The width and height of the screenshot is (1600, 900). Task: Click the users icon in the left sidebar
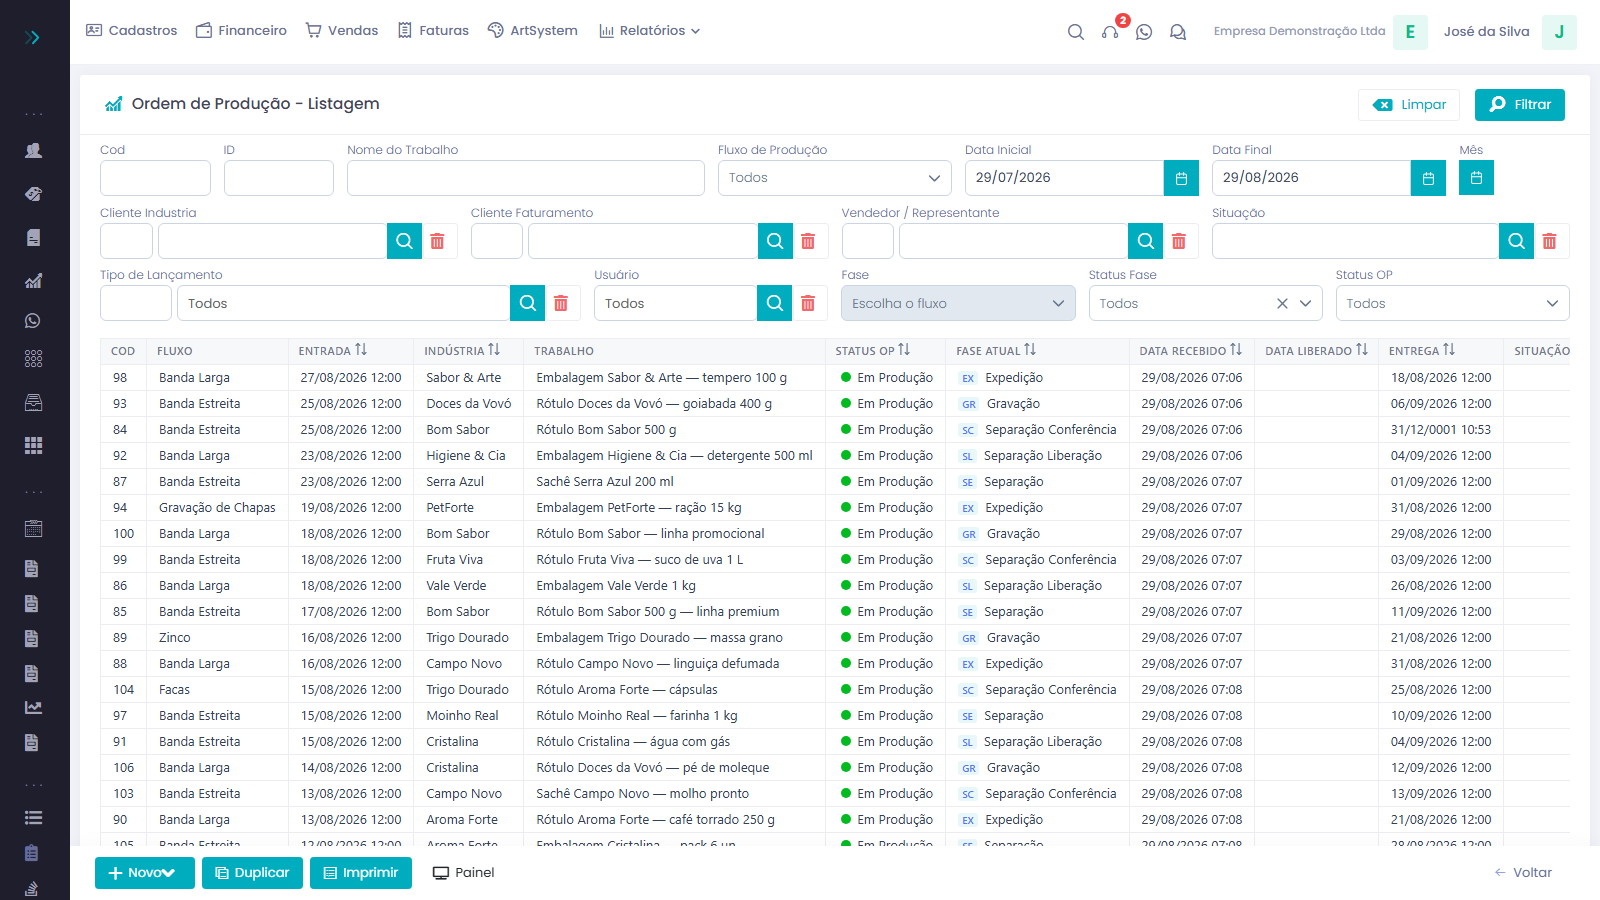tap(33, 151)
